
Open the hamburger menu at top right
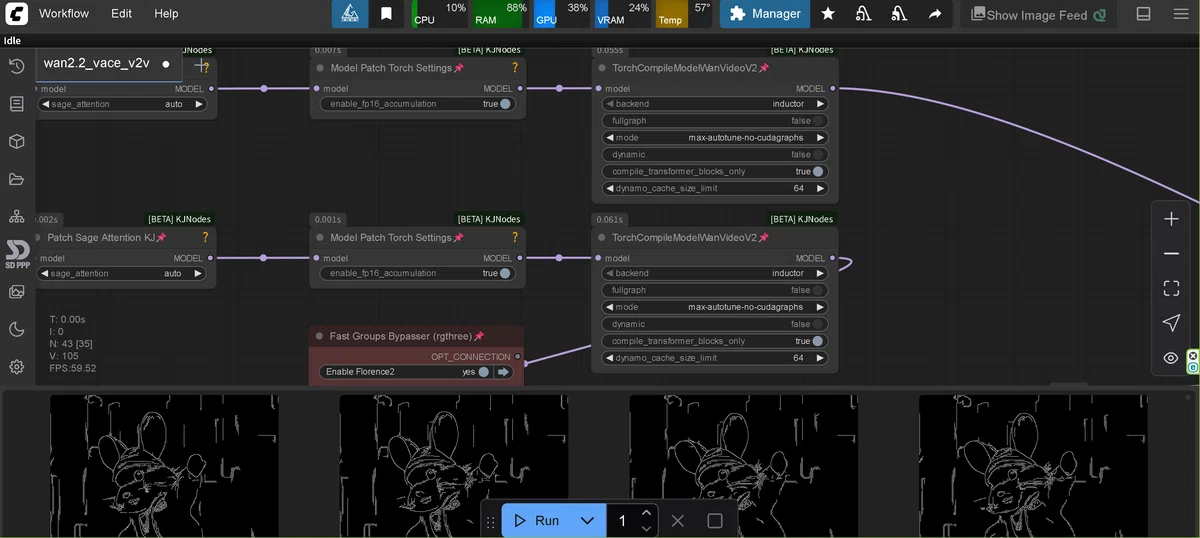[1181, 14]
